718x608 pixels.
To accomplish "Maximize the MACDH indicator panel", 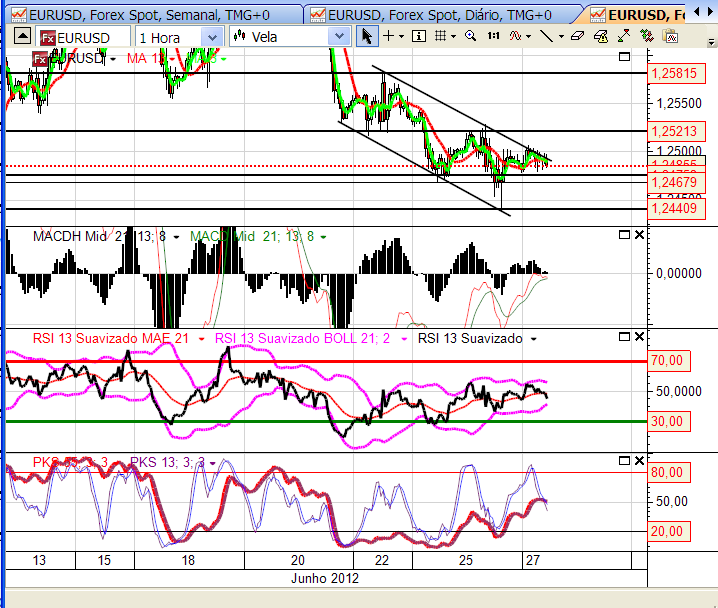I will [x=624, y=235].
